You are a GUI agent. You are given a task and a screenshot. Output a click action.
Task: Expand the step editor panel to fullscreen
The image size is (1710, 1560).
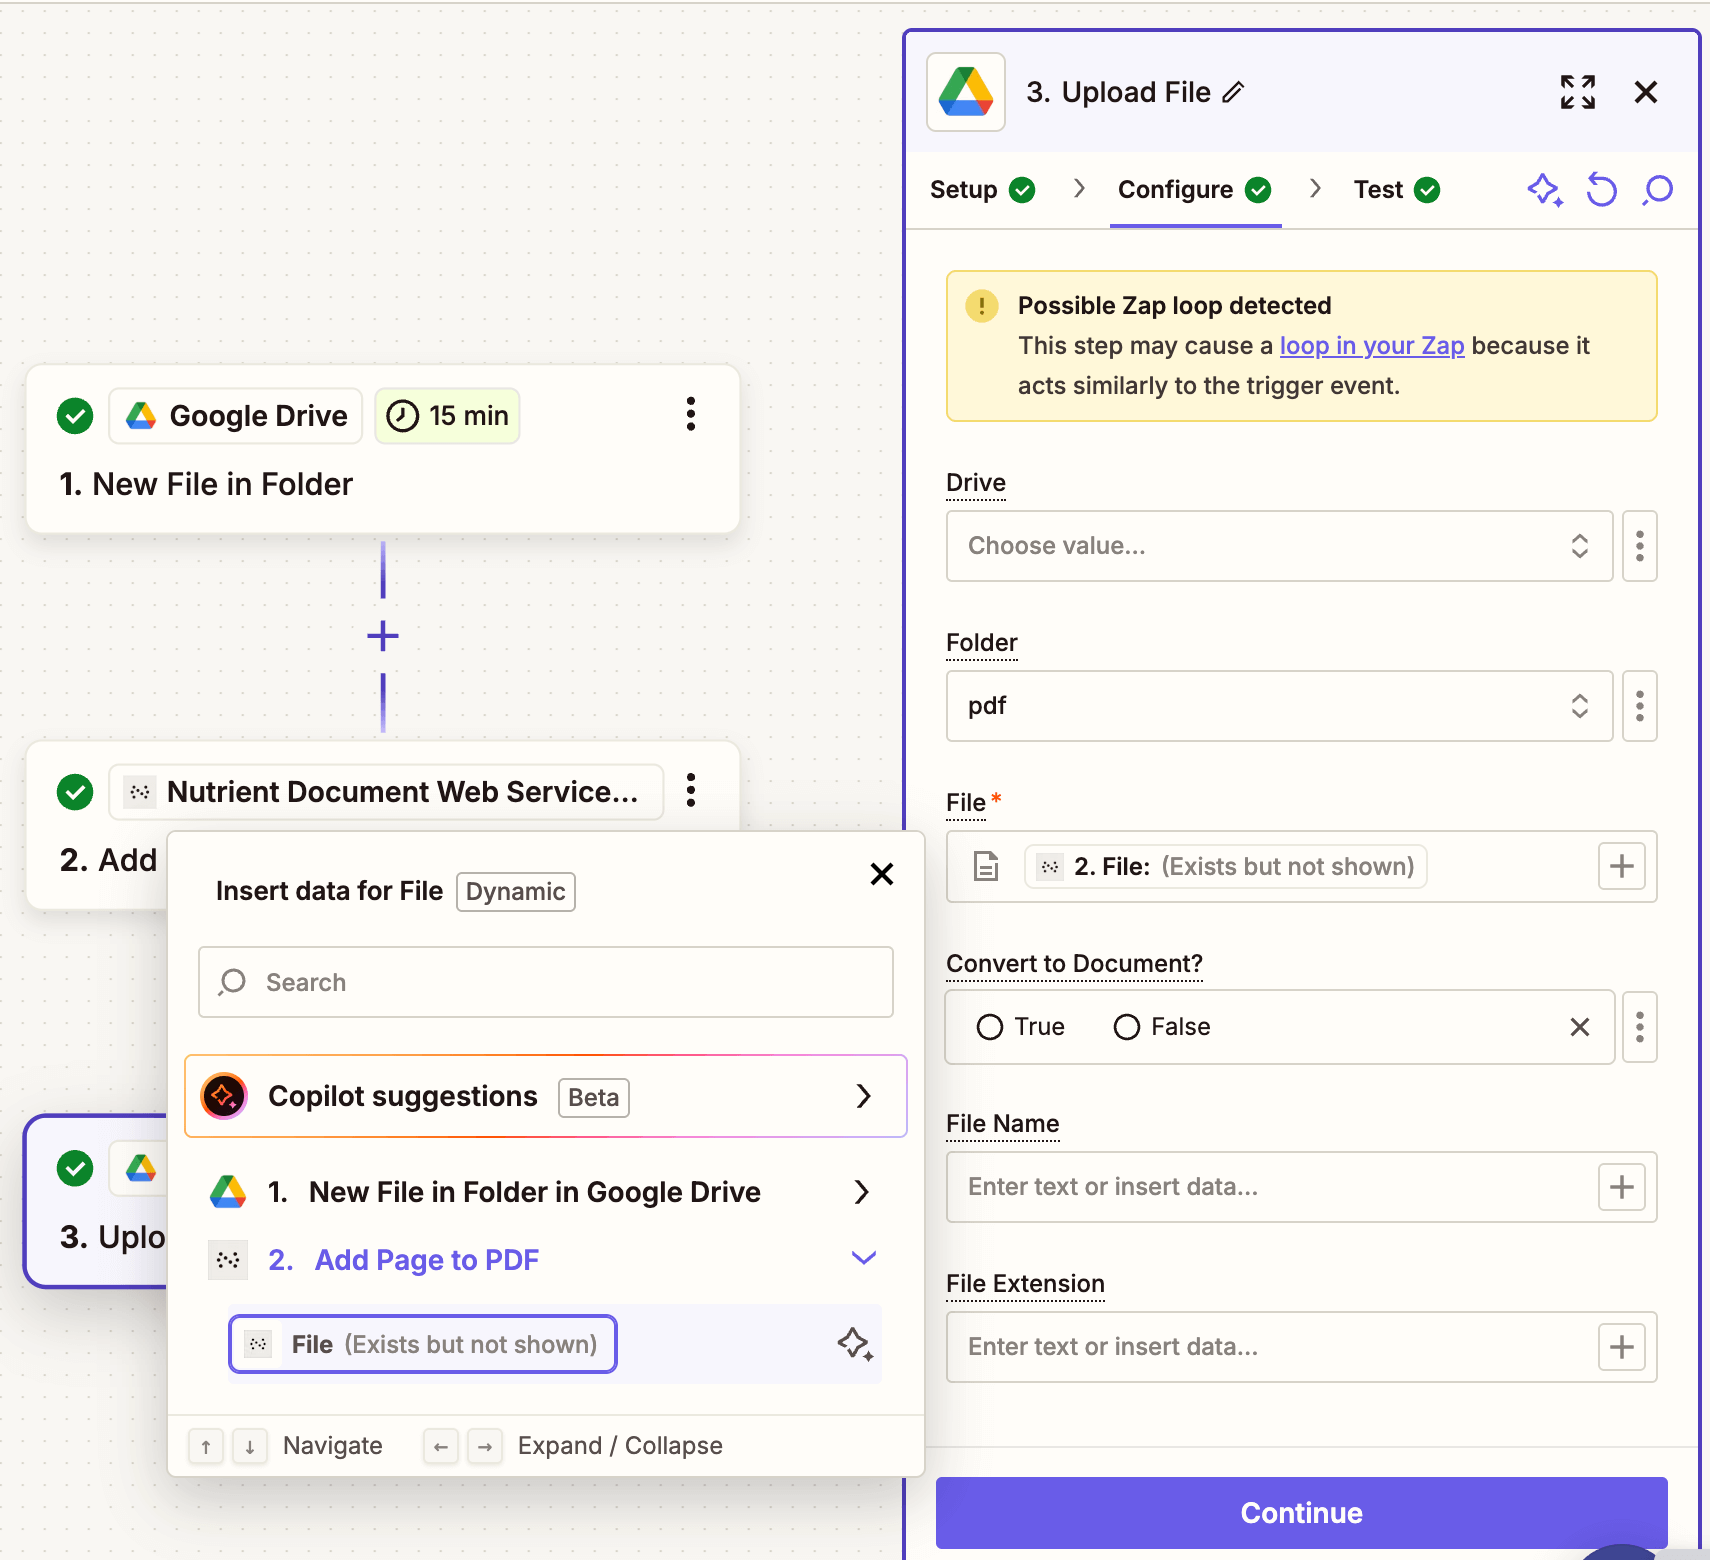1577,93
